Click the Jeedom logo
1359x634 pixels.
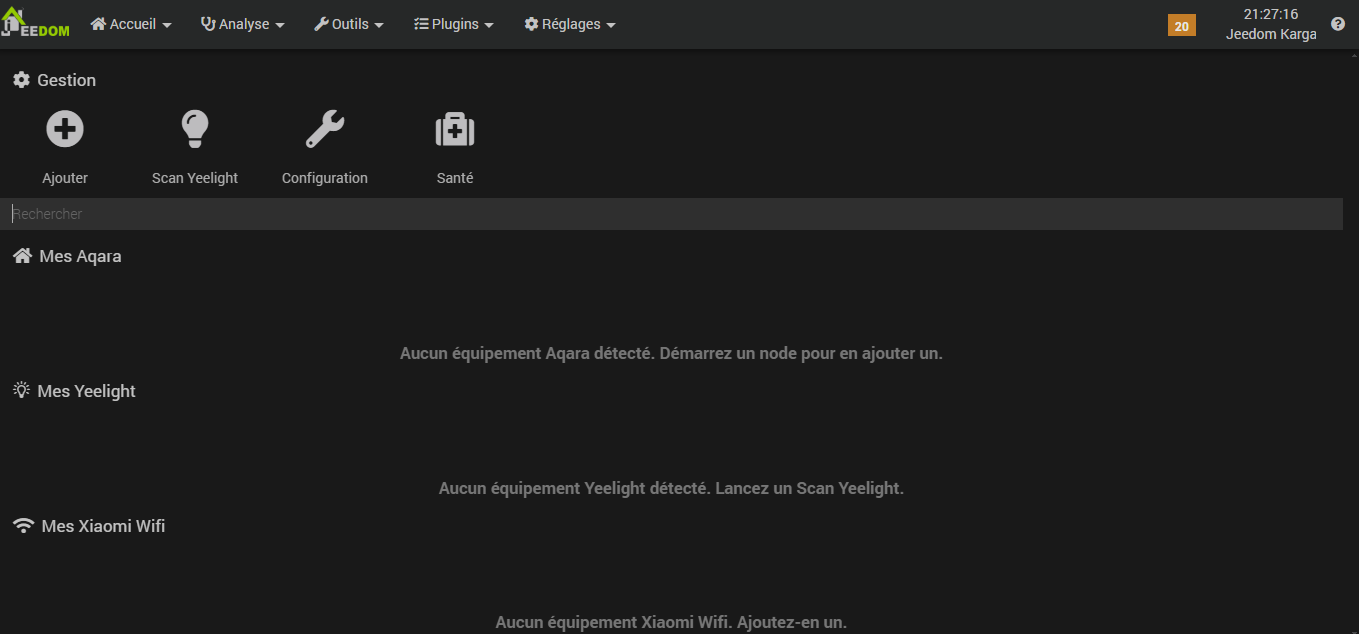[35, 24]
